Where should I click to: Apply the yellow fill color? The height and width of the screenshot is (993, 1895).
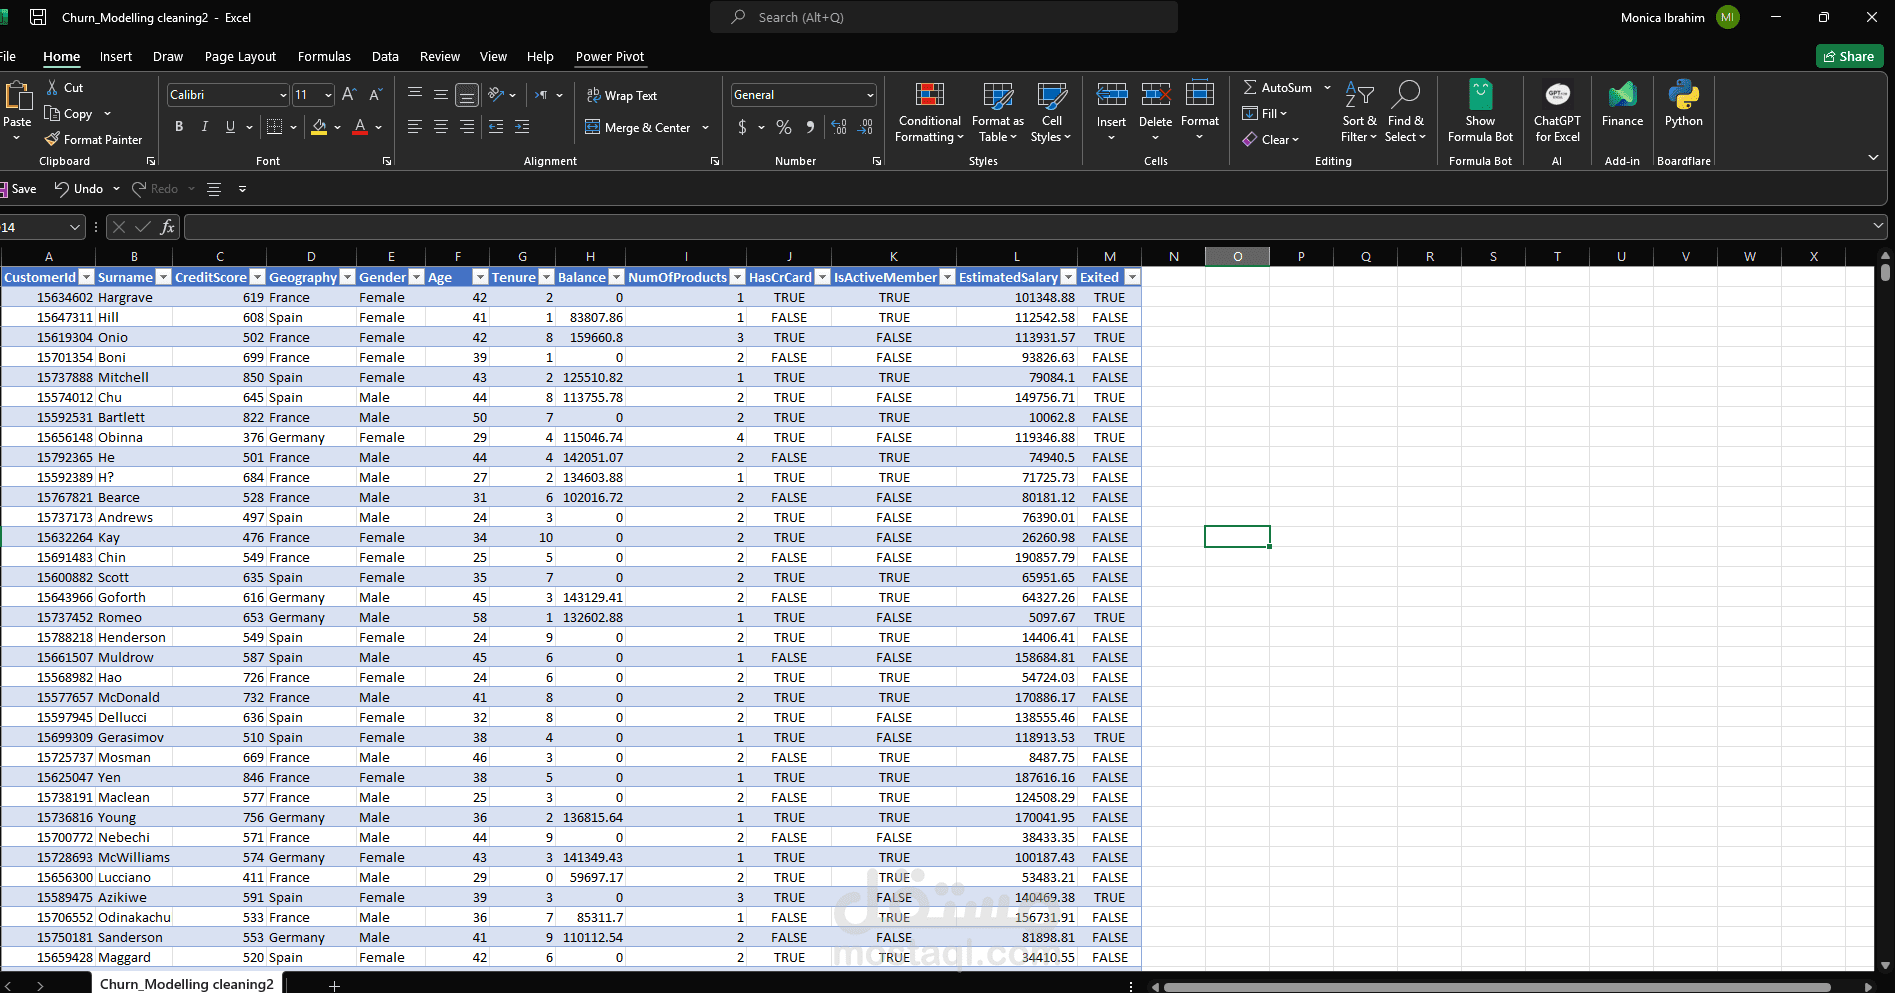click(x=319, y=127)
